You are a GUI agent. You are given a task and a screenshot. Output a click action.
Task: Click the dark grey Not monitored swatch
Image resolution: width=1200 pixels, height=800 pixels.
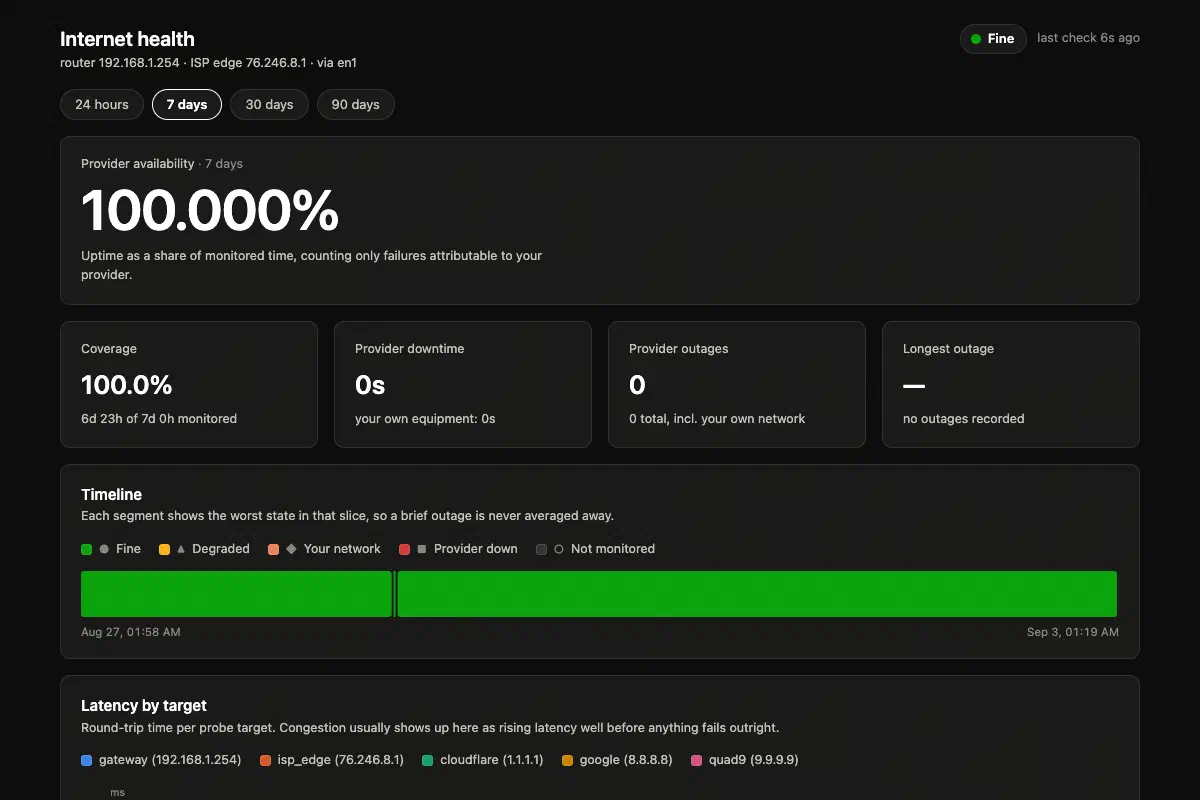pyautogui.click(x=542, y=549)
